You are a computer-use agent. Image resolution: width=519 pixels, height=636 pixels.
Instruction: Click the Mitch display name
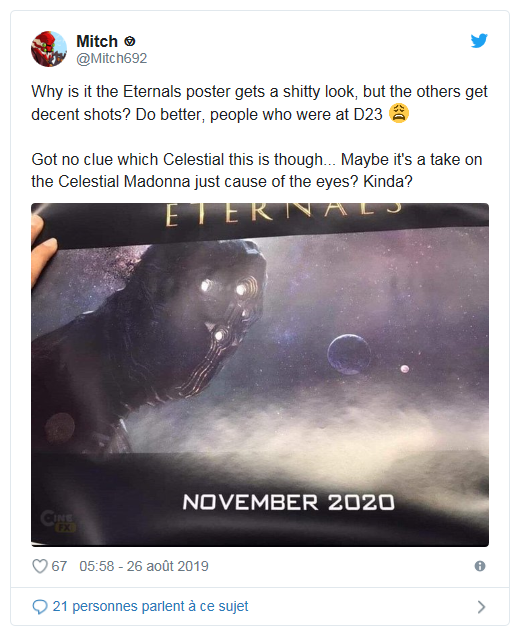(x=97, y=41)
